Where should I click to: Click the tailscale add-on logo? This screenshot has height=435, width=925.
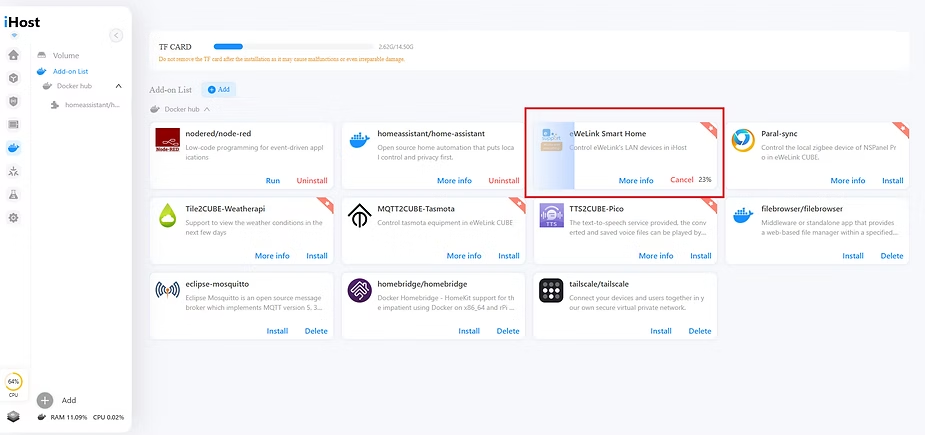(552, 291)
